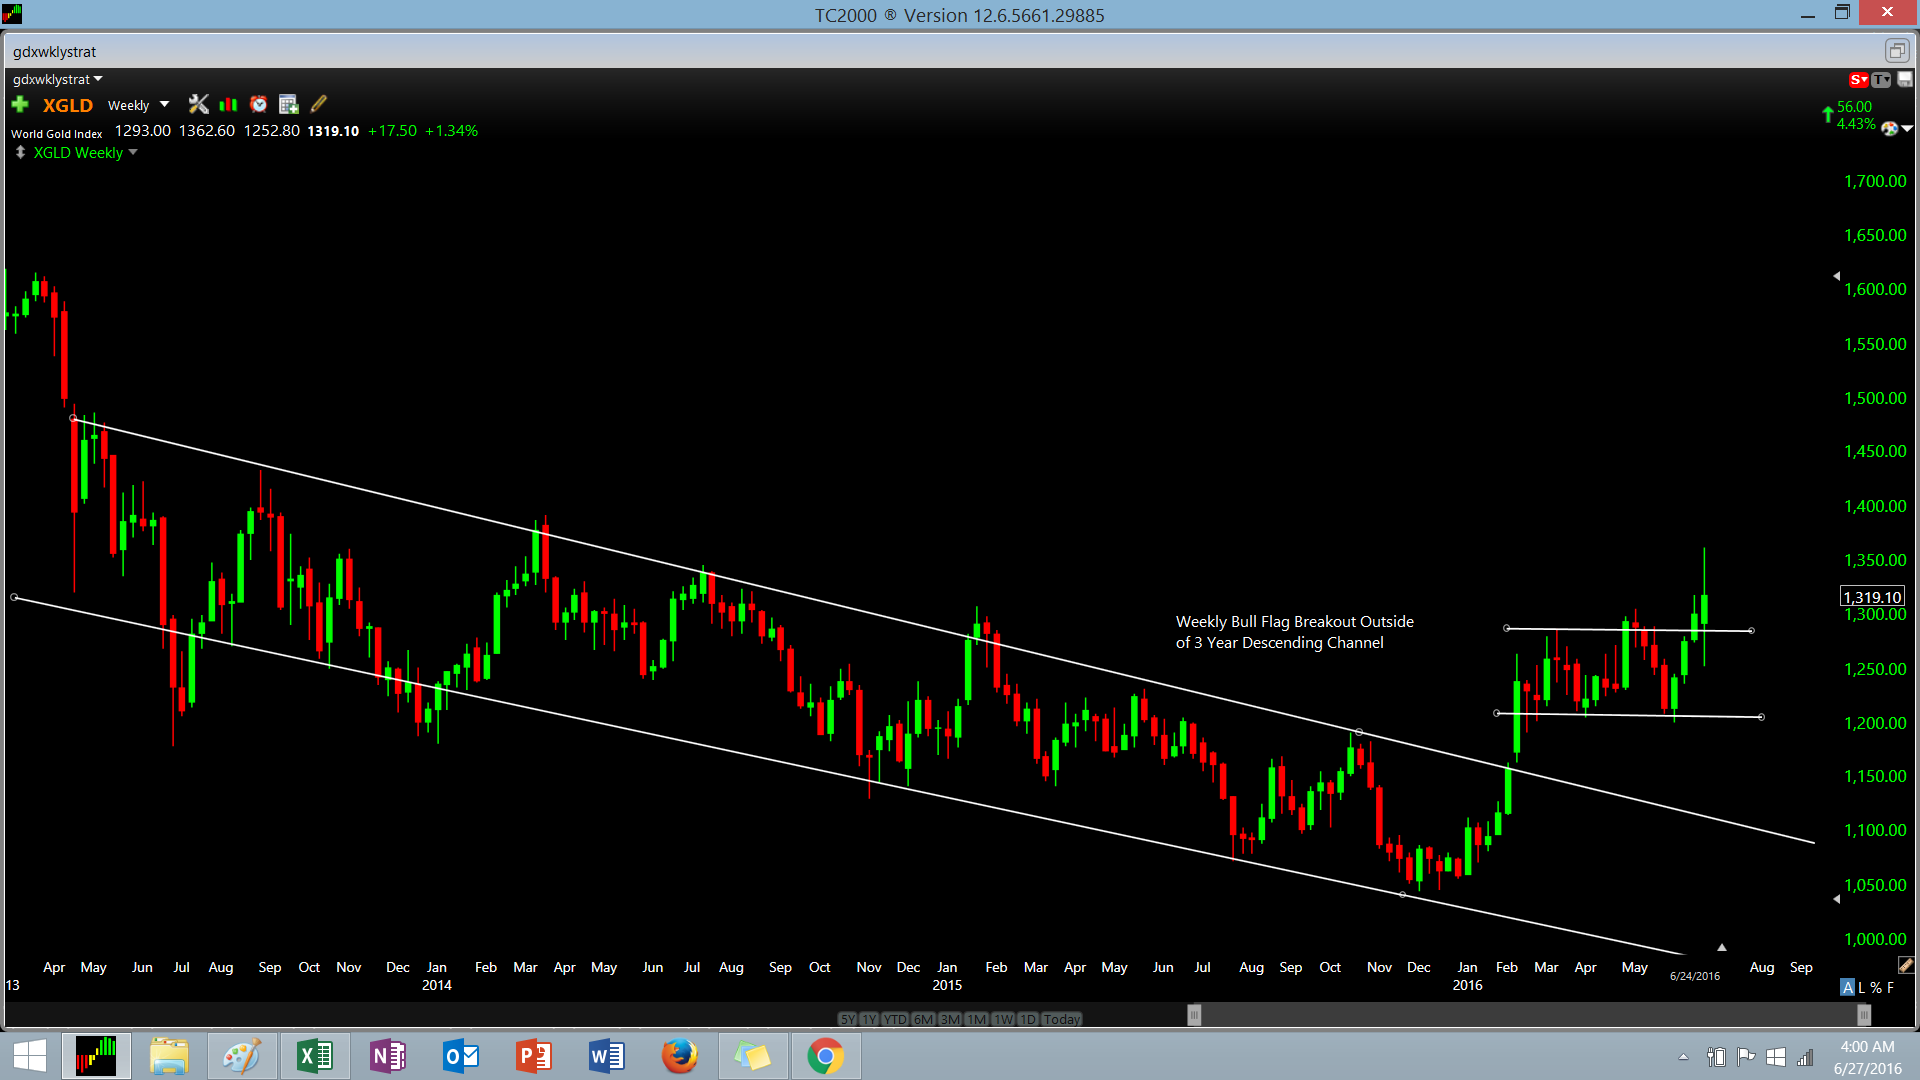Click the candlestick plot style icon

point(228,105)
